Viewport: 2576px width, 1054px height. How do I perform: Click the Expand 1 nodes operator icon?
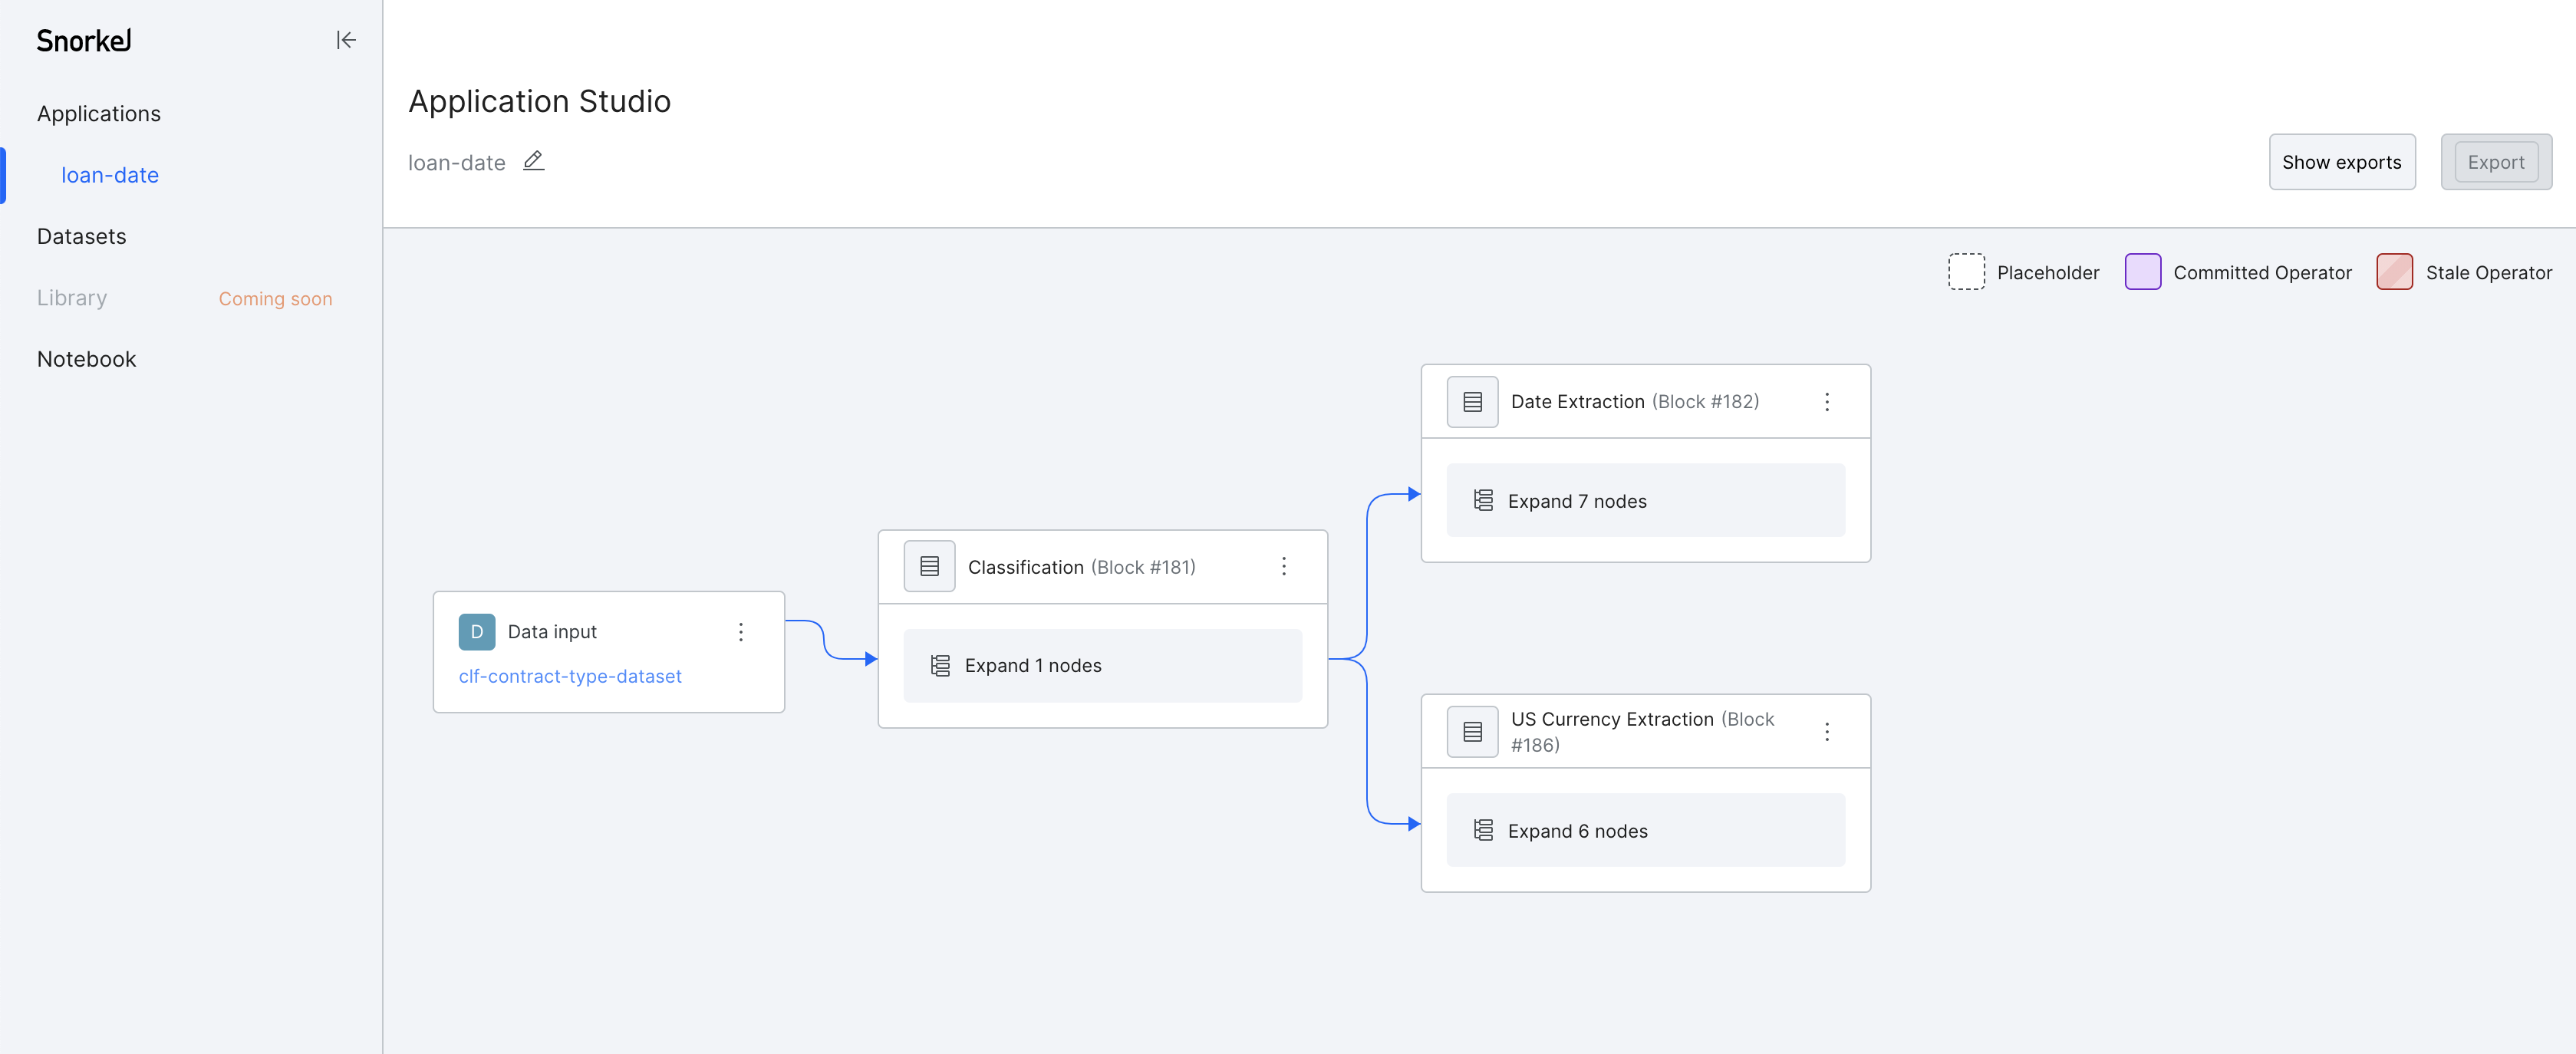click(941, 665)
